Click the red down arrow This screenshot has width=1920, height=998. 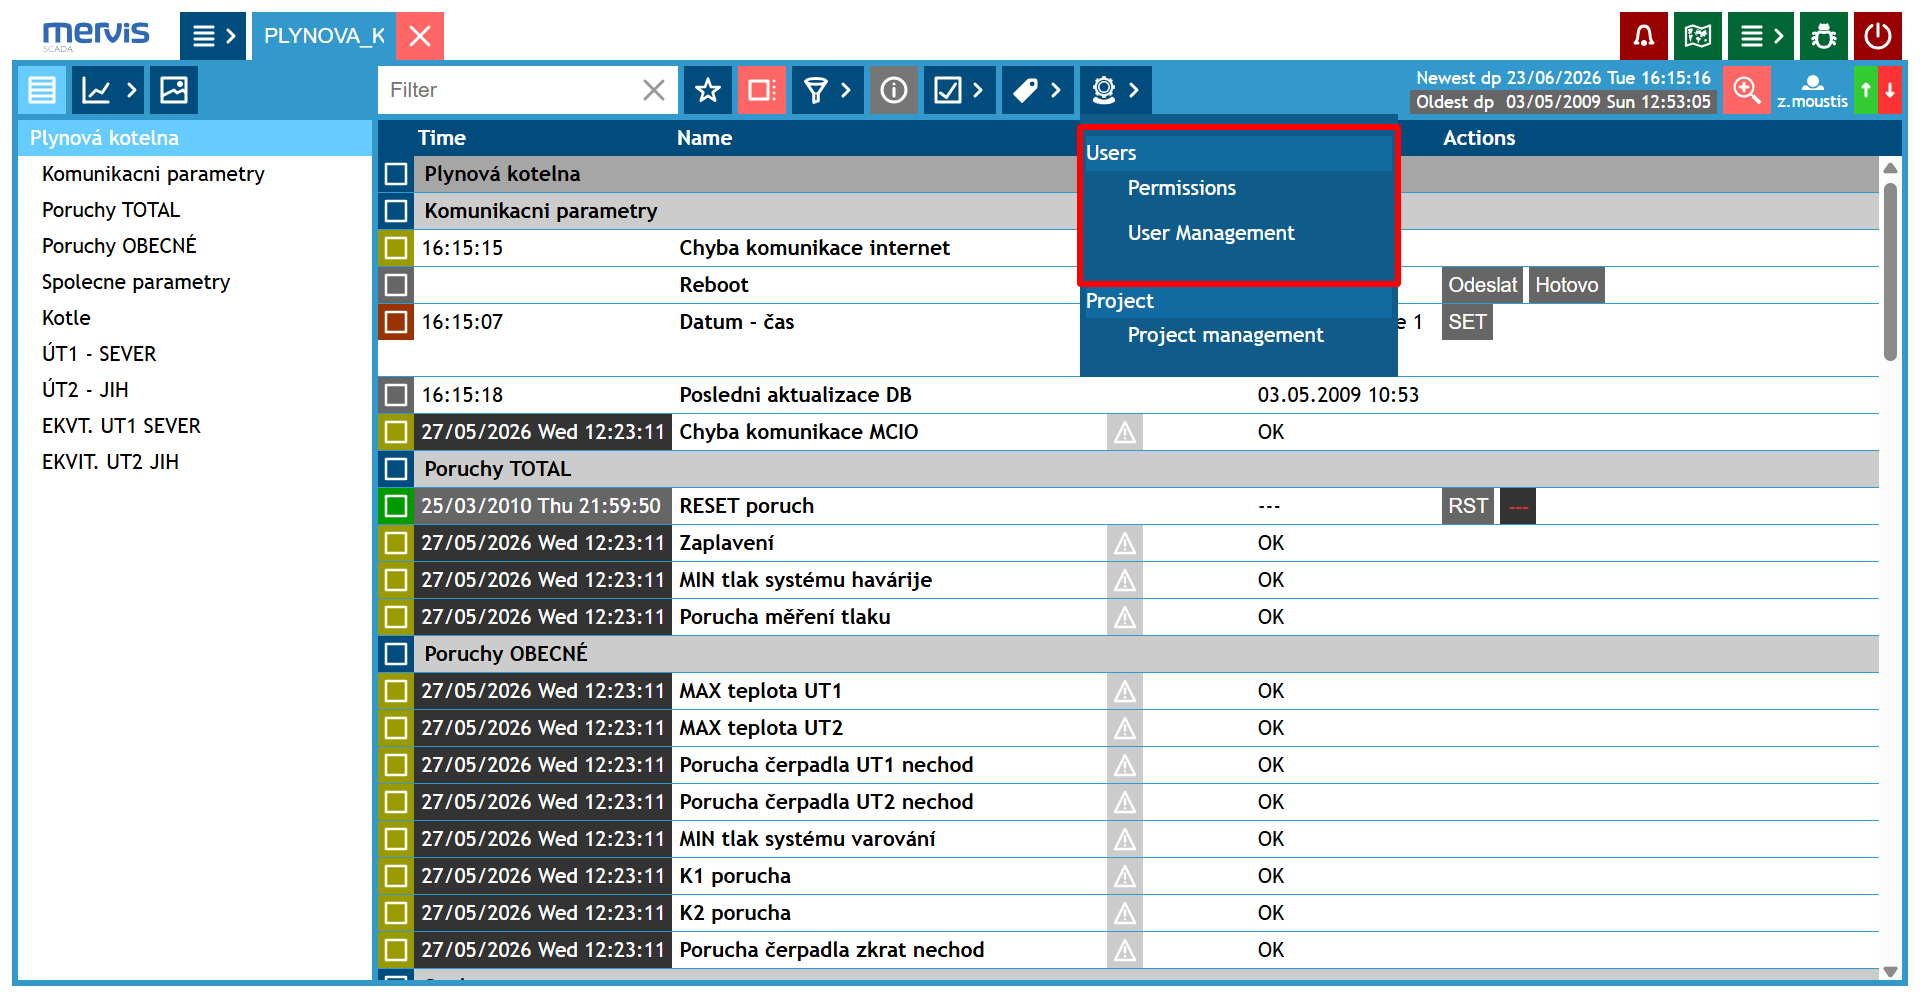[x=1890, y=90]
